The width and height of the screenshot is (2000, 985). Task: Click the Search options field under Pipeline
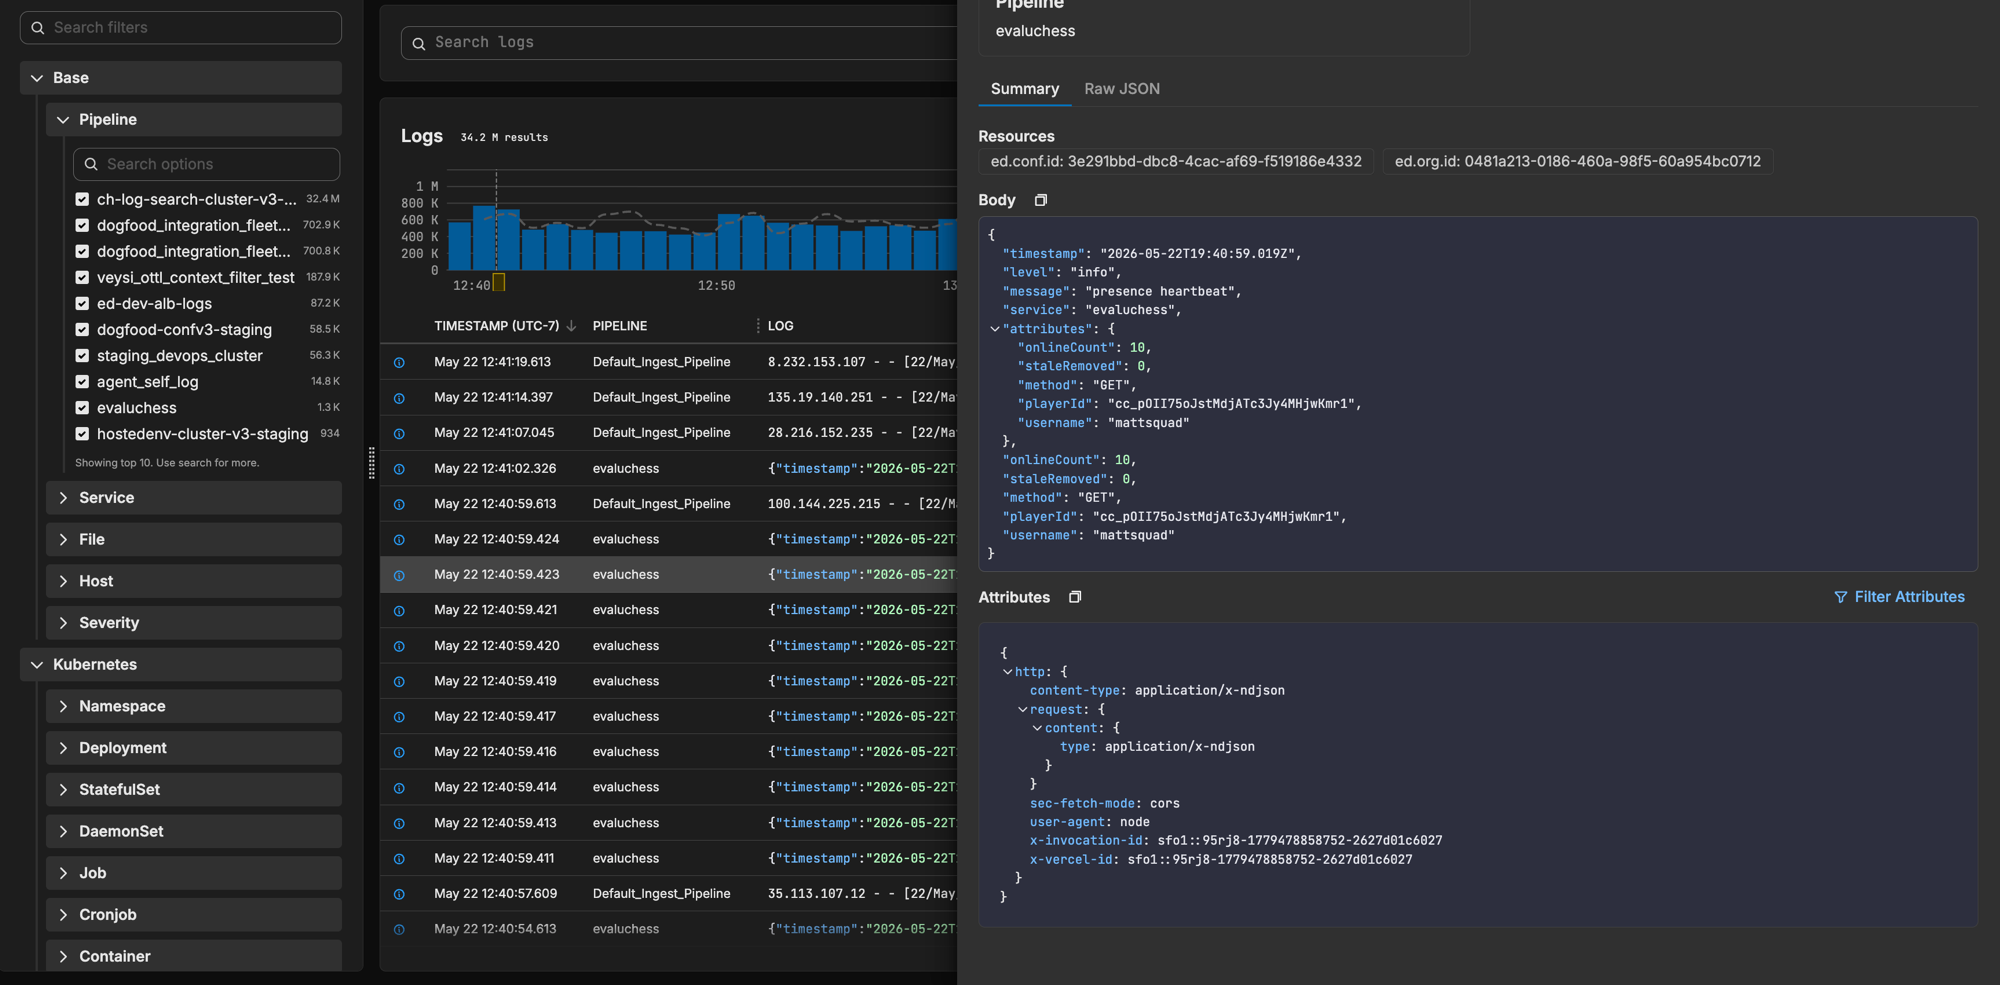tap(206, 164)
